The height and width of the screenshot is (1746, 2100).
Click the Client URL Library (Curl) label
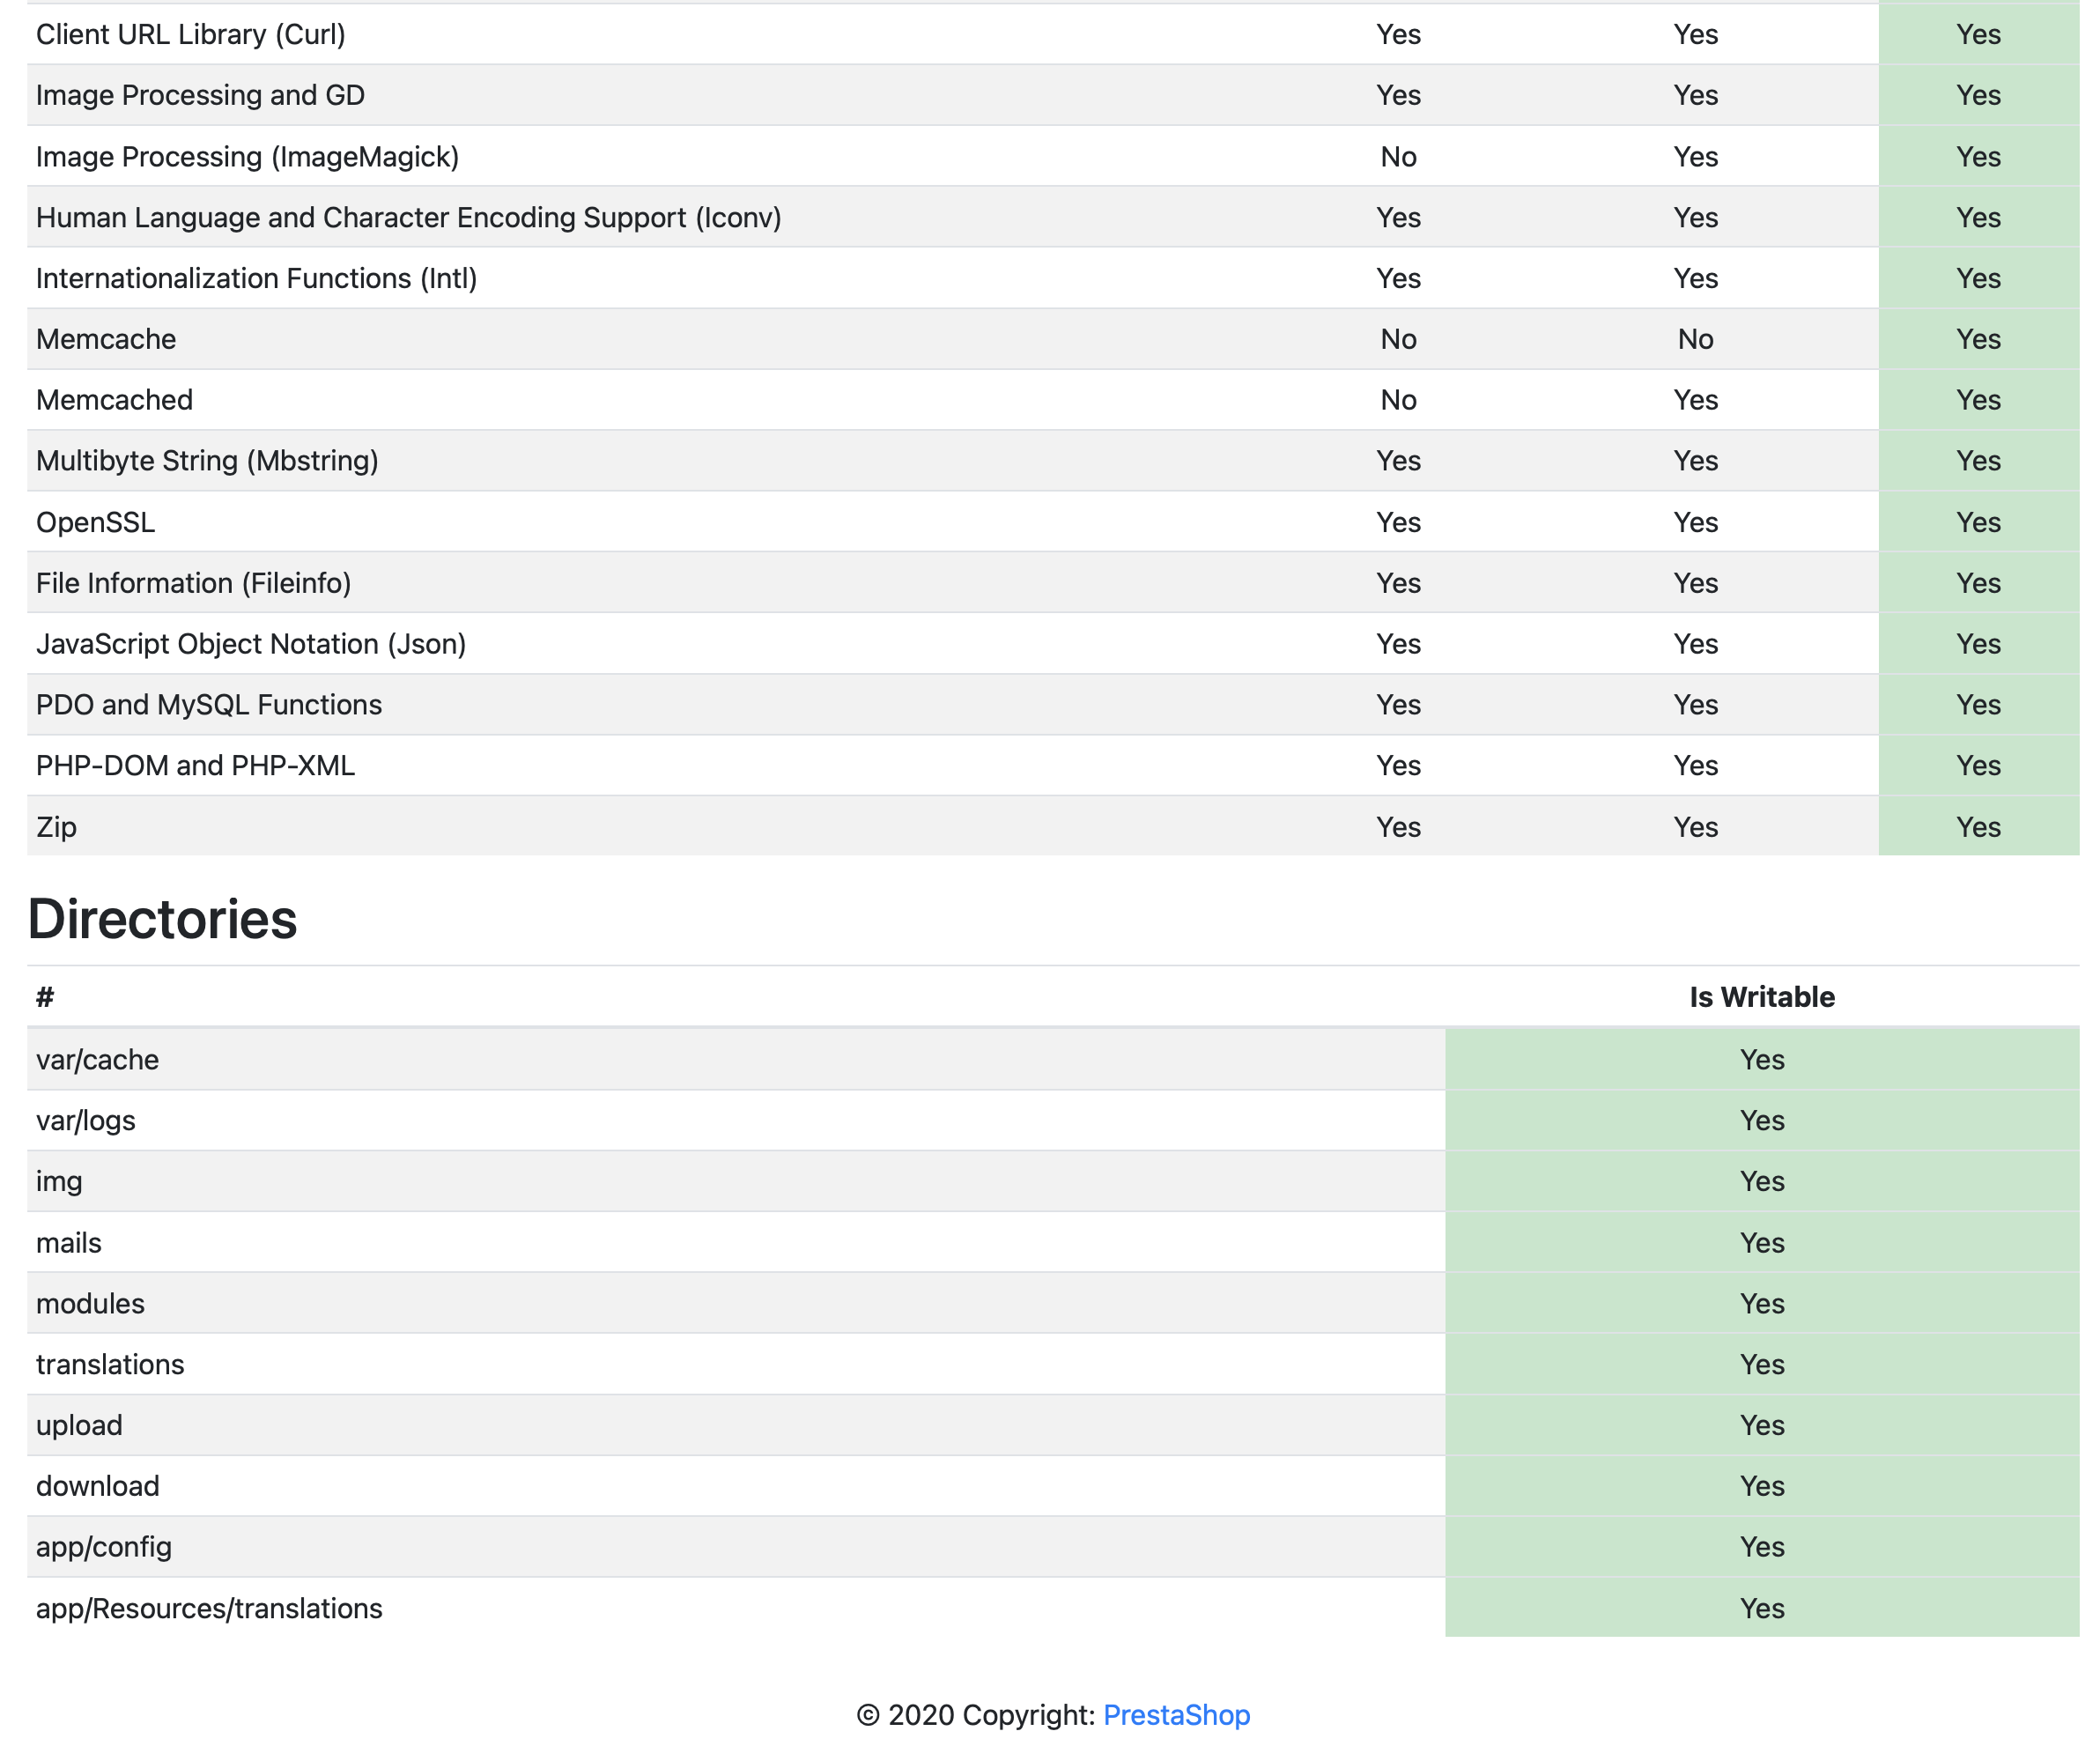[x=190, y=34]
